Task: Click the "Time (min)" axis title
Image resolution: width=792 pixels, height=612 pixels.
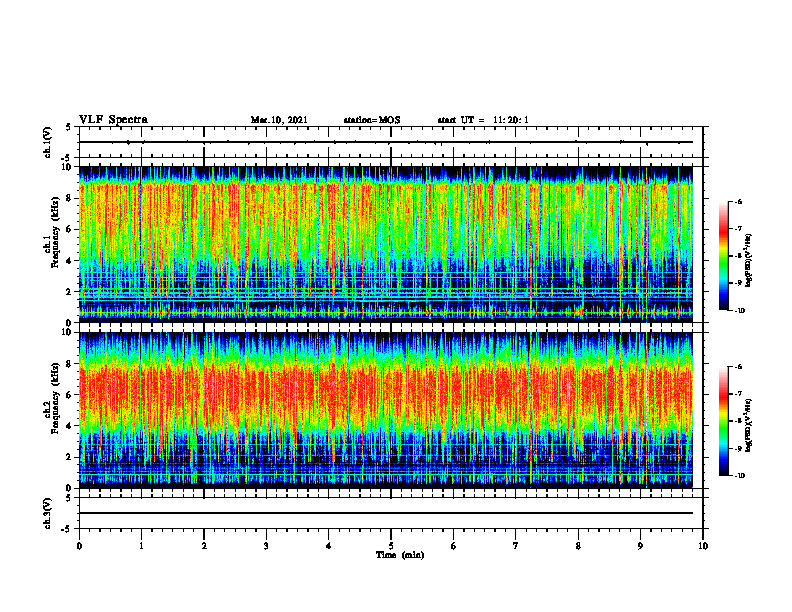Action: 400,555
